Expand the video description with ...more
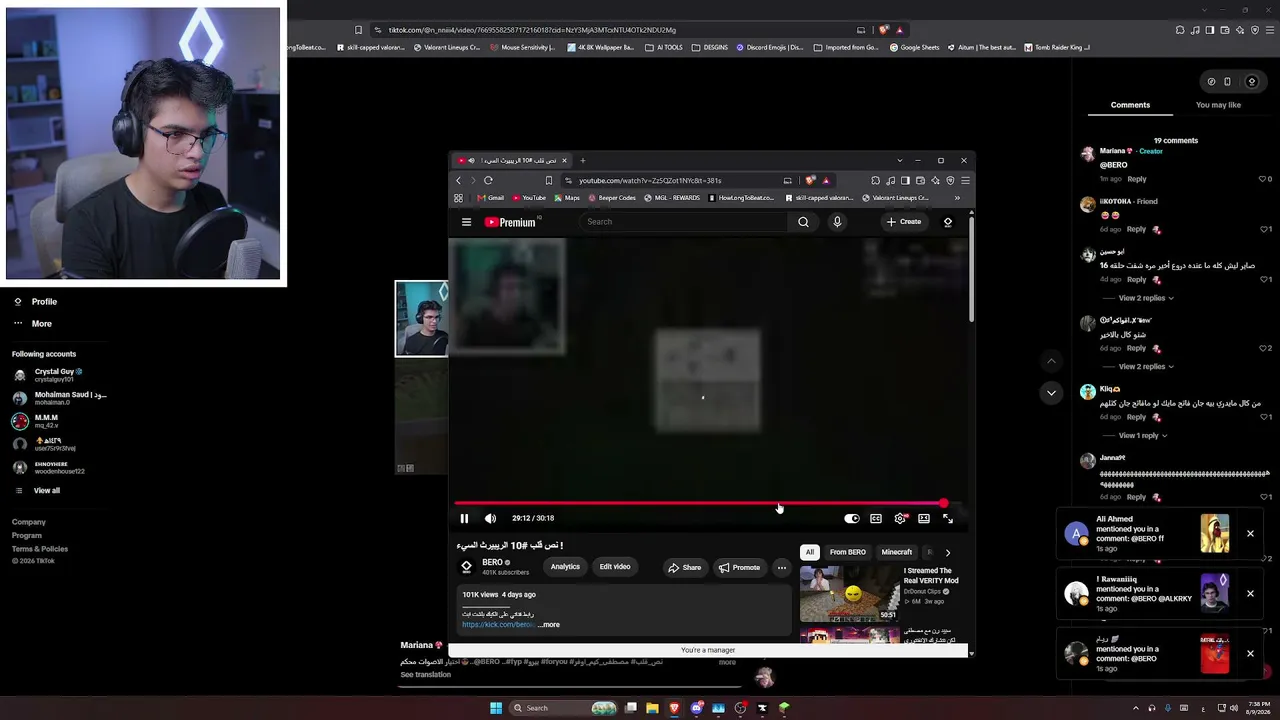The height and width of the screenshot is (720, 1280). click(x=549, y=625)
